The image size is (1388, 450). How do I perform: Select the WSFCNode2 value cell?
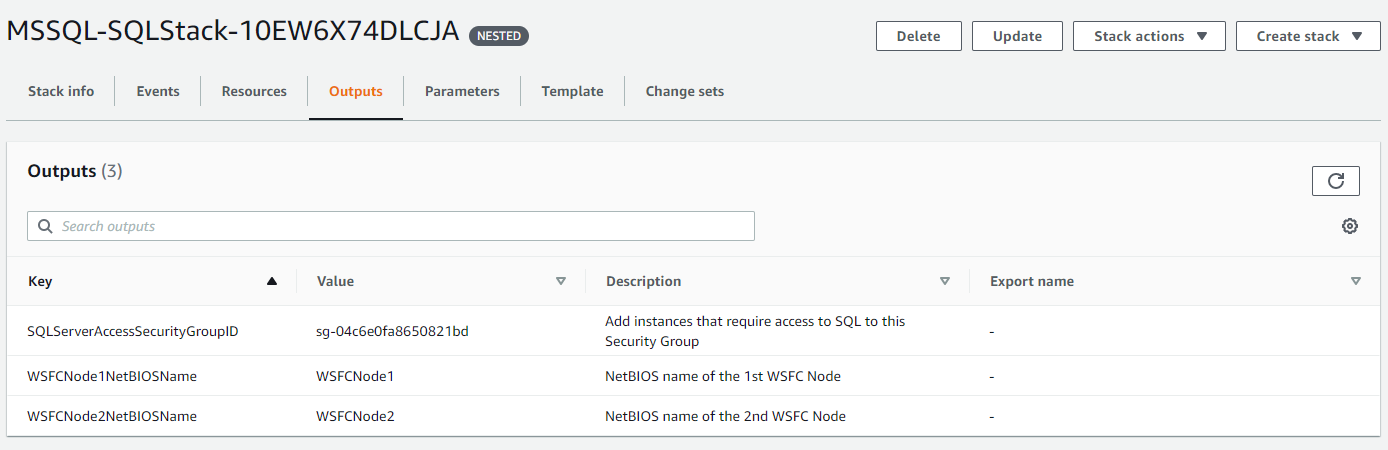coord(355,416)
